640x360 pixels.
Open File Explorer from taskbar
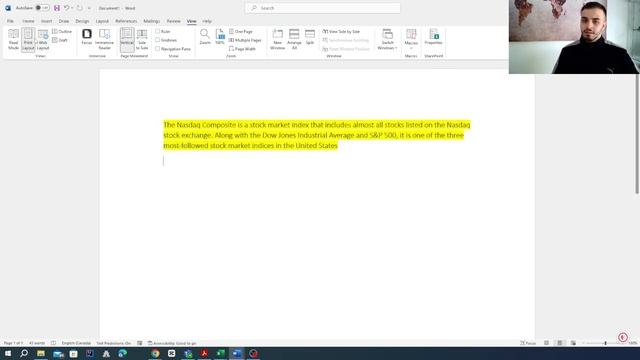coord(41,353)
